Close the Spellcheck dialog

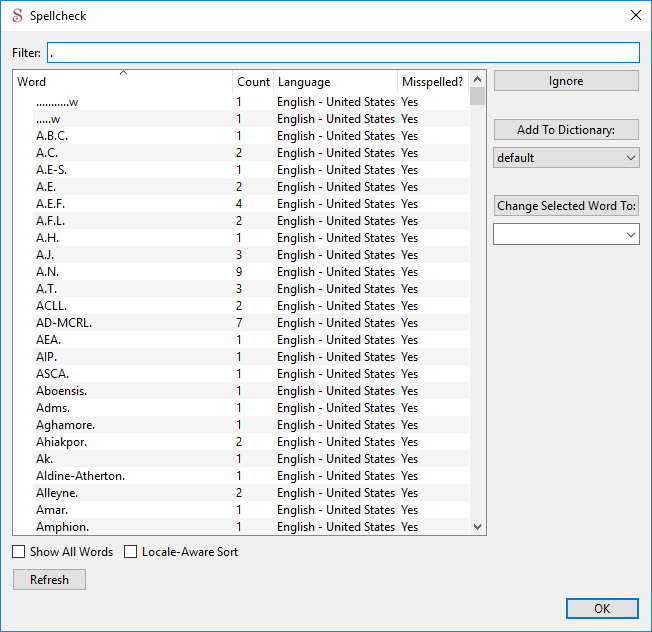[x=635, y=15]
